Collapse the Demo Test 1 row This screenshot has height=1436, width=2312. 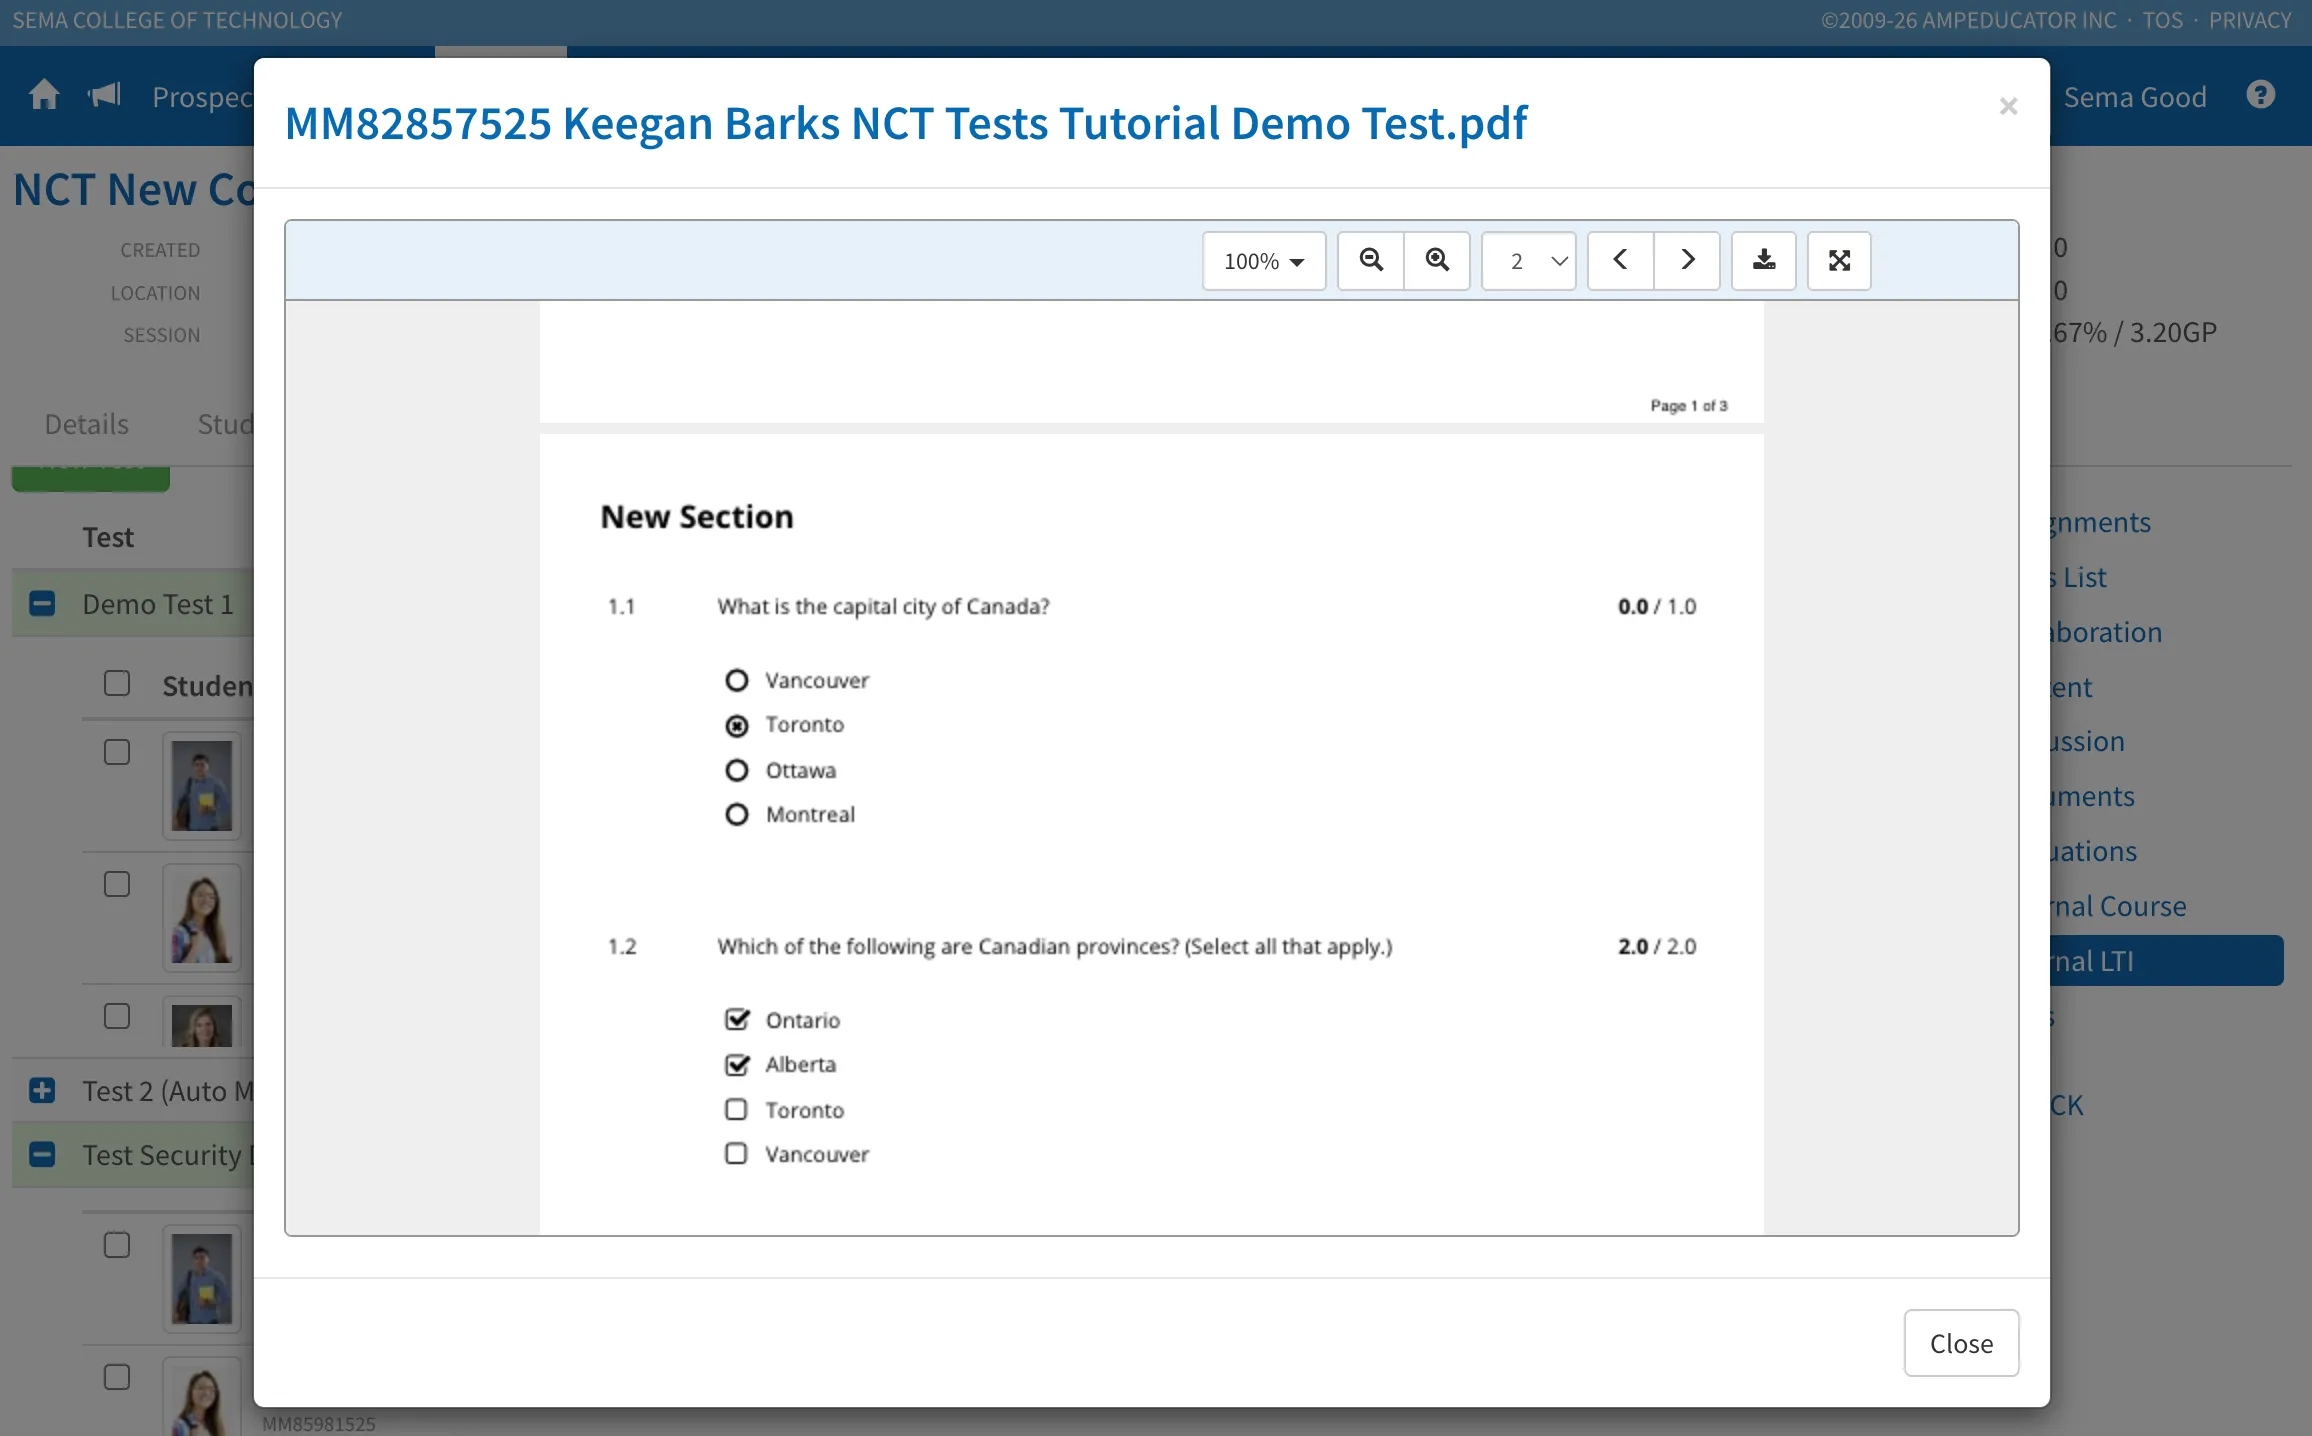pyautogui.click(x=42, y=604)
